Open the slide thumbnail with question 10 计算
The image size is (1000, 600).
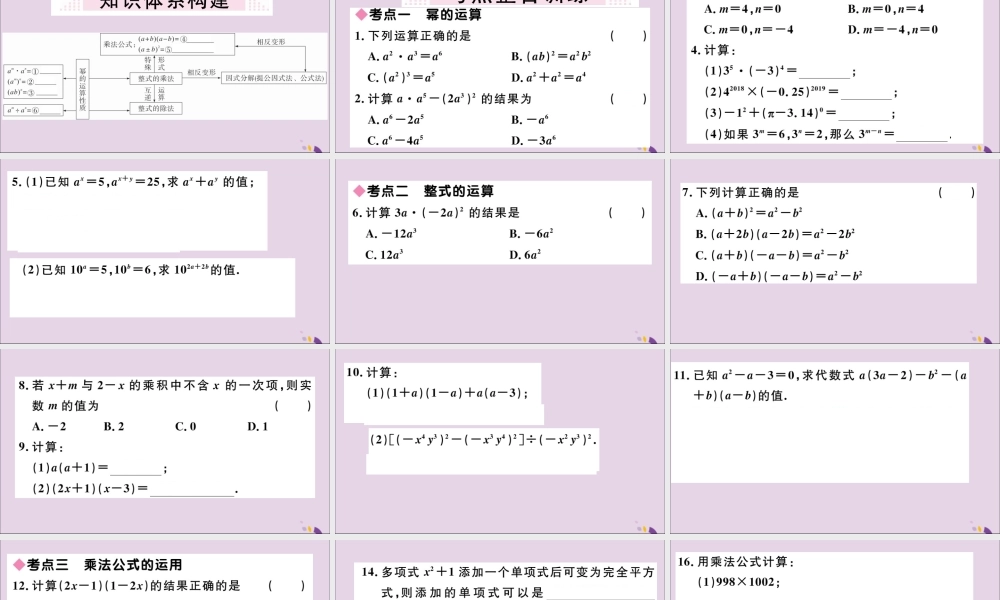point(500,441)
